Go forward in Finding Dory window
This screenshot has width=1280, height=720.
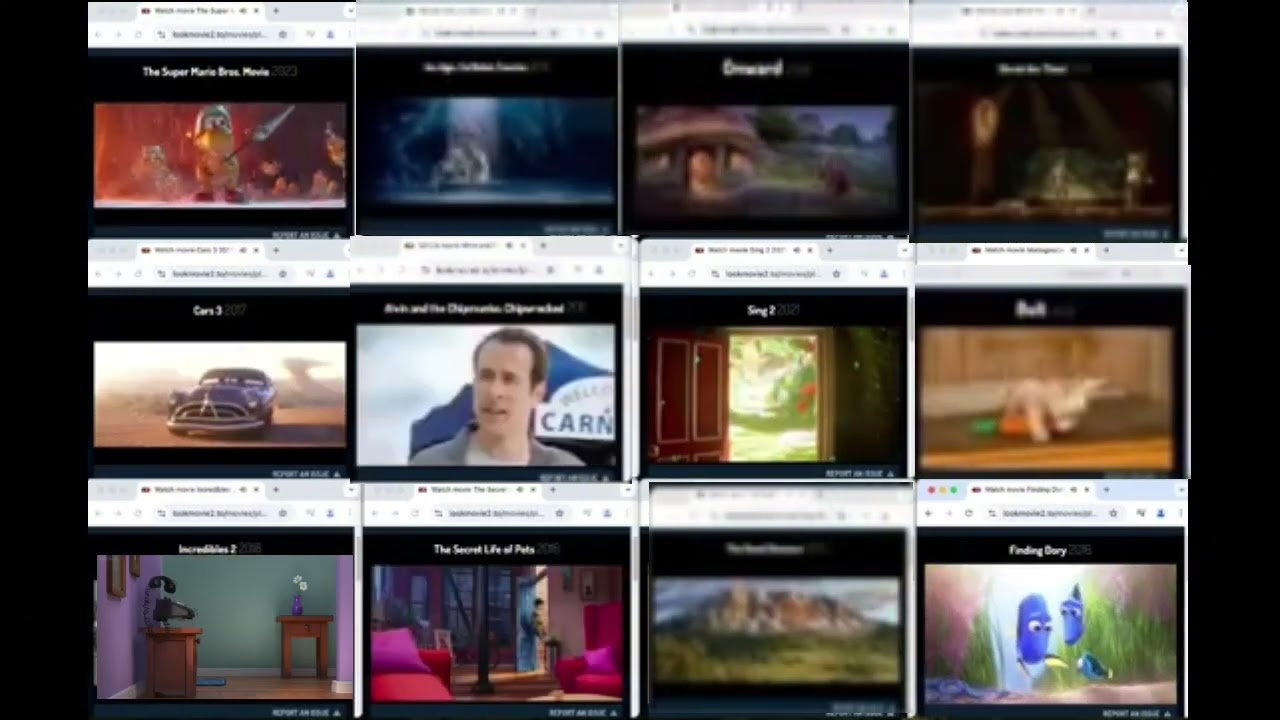(948, 513)
